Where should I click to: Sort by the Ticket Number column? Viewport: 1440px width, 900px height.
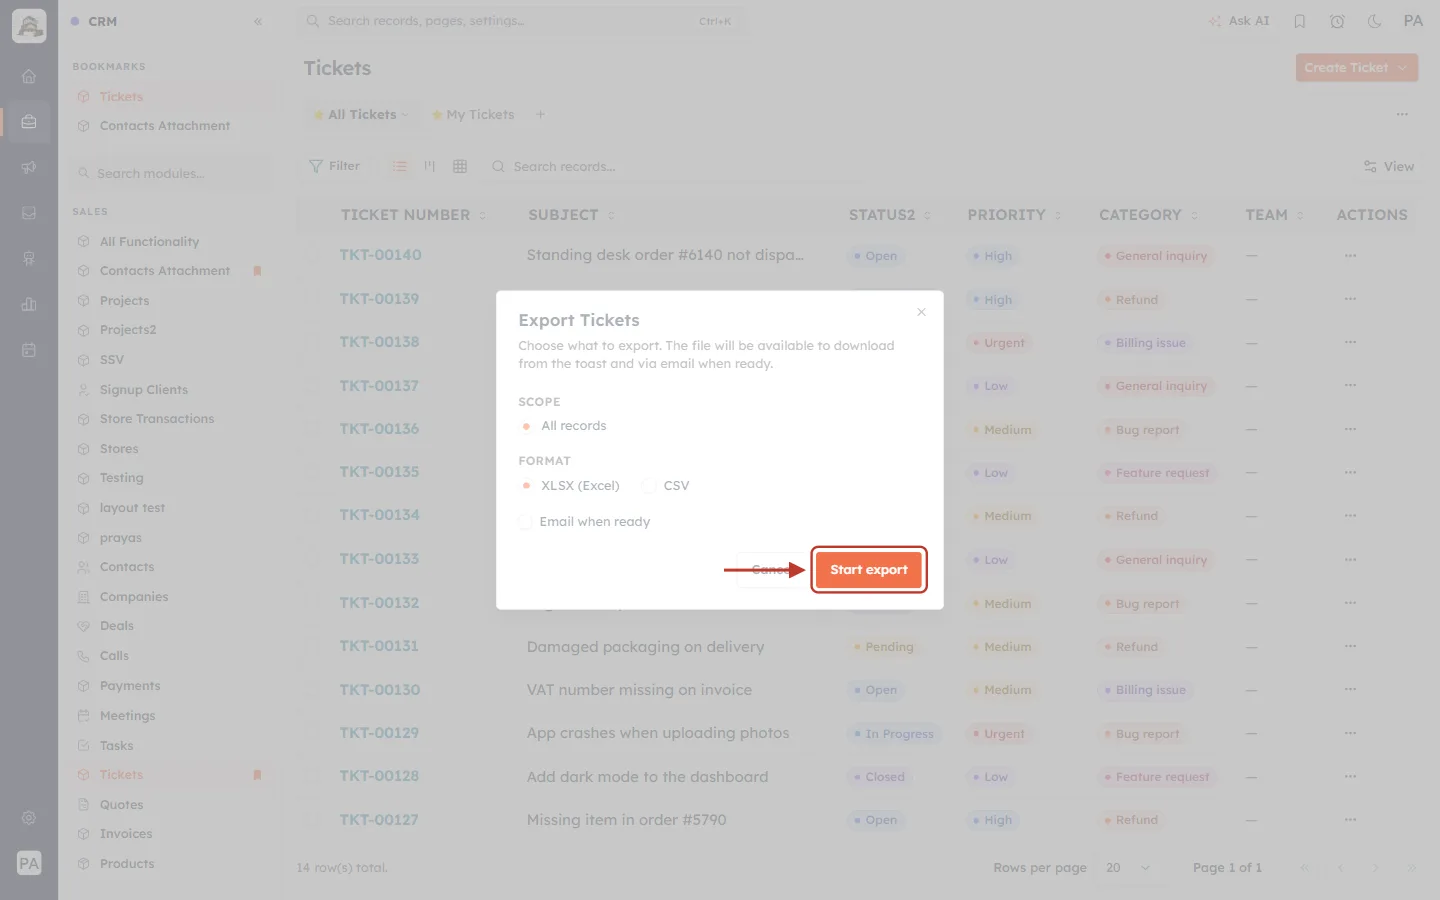click(x=413, y=215)
